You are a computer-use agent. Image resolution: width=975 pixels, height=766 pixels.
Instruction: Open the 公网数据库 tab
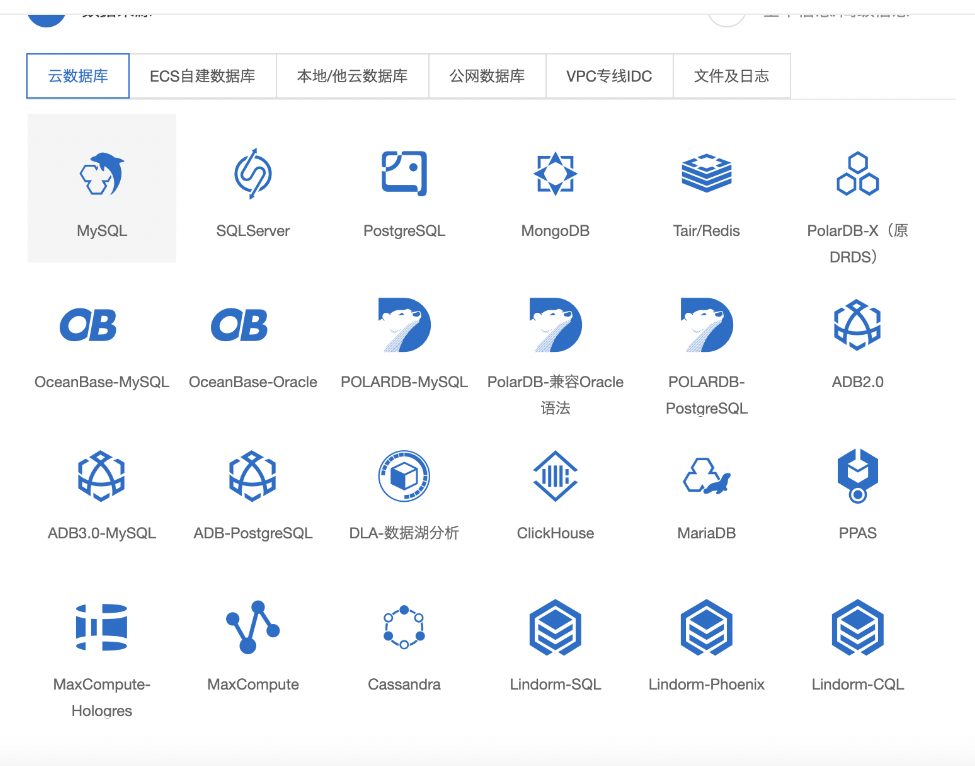coord(488,76)
